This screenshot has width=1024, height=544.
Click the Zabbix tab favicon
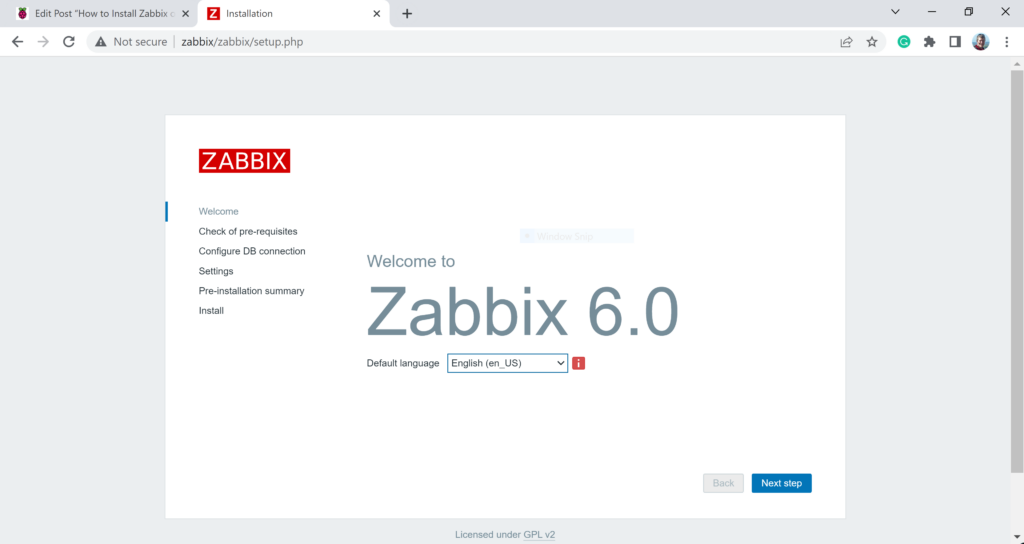pyautogui.click(x=213, y=14)
